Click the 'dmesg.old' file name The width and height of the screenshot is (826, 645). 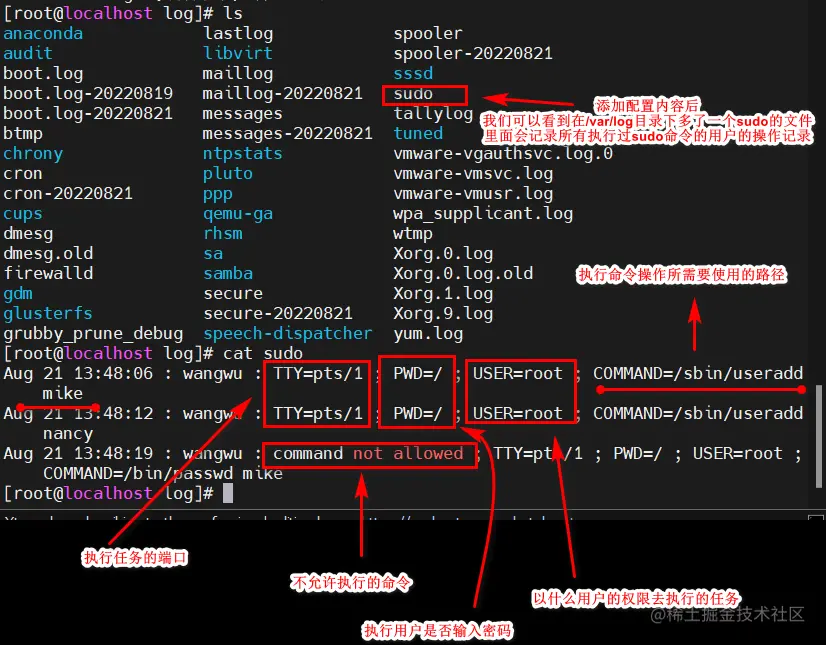[48, 253]
